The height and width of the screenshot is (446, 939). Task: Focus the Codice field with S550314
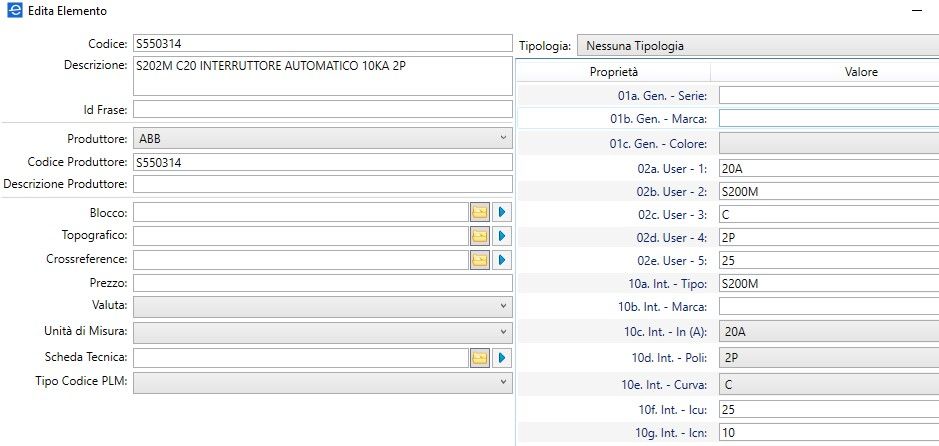point(323,43)
